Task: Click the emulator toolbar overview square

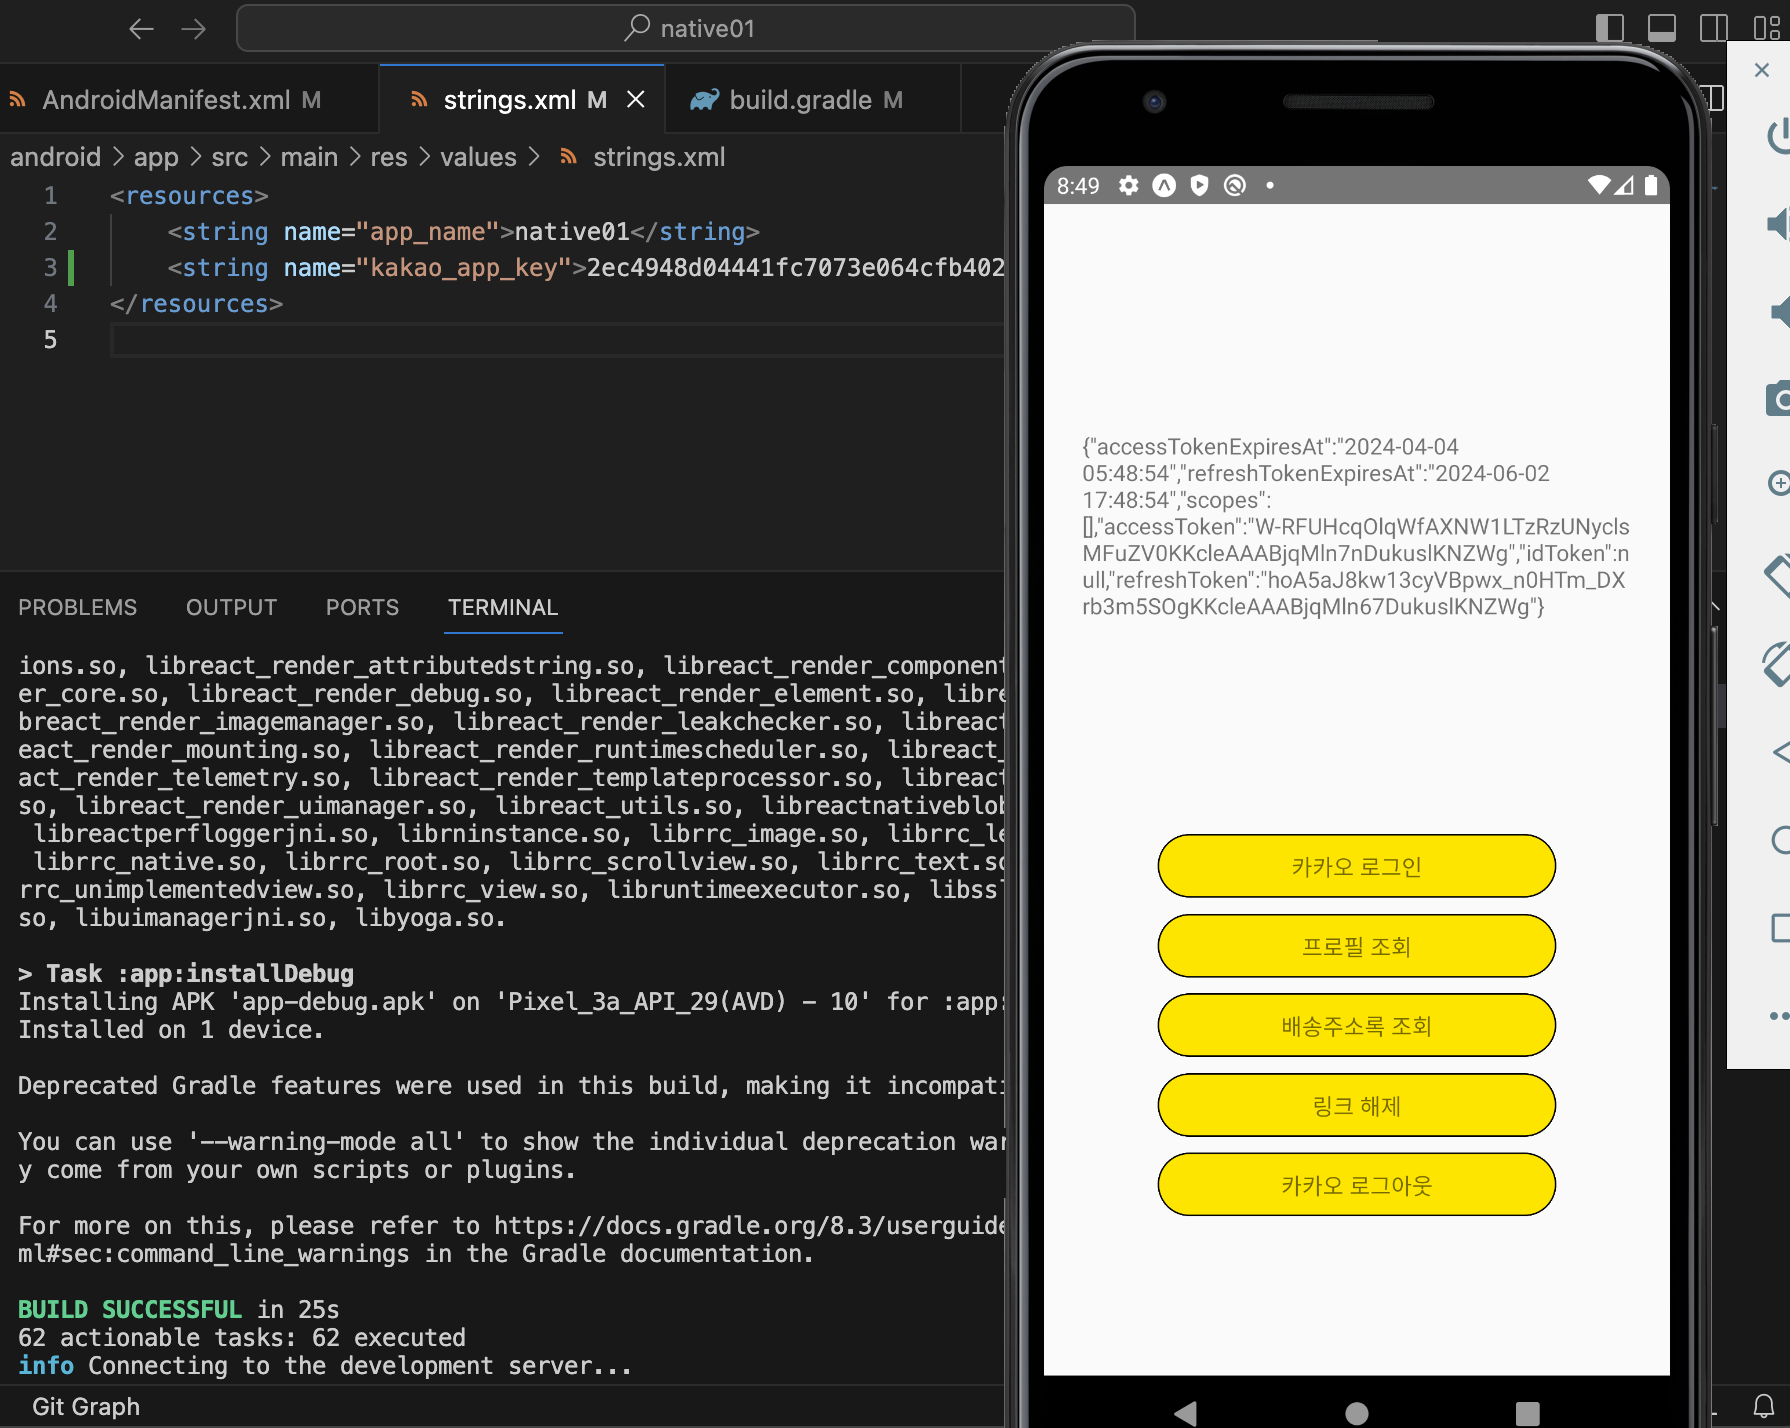Action: click(x=1780, y=928)
